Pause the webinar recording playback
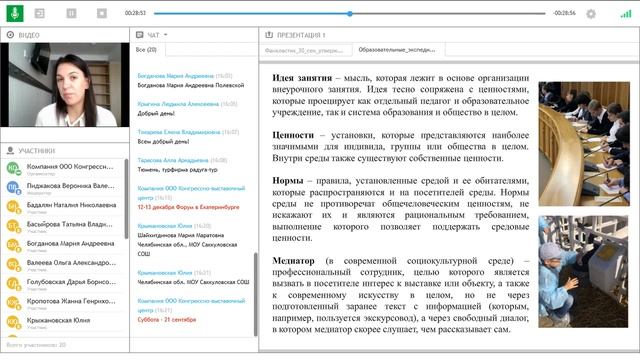The height and width of the screenshot is (360, 640). 71,13
